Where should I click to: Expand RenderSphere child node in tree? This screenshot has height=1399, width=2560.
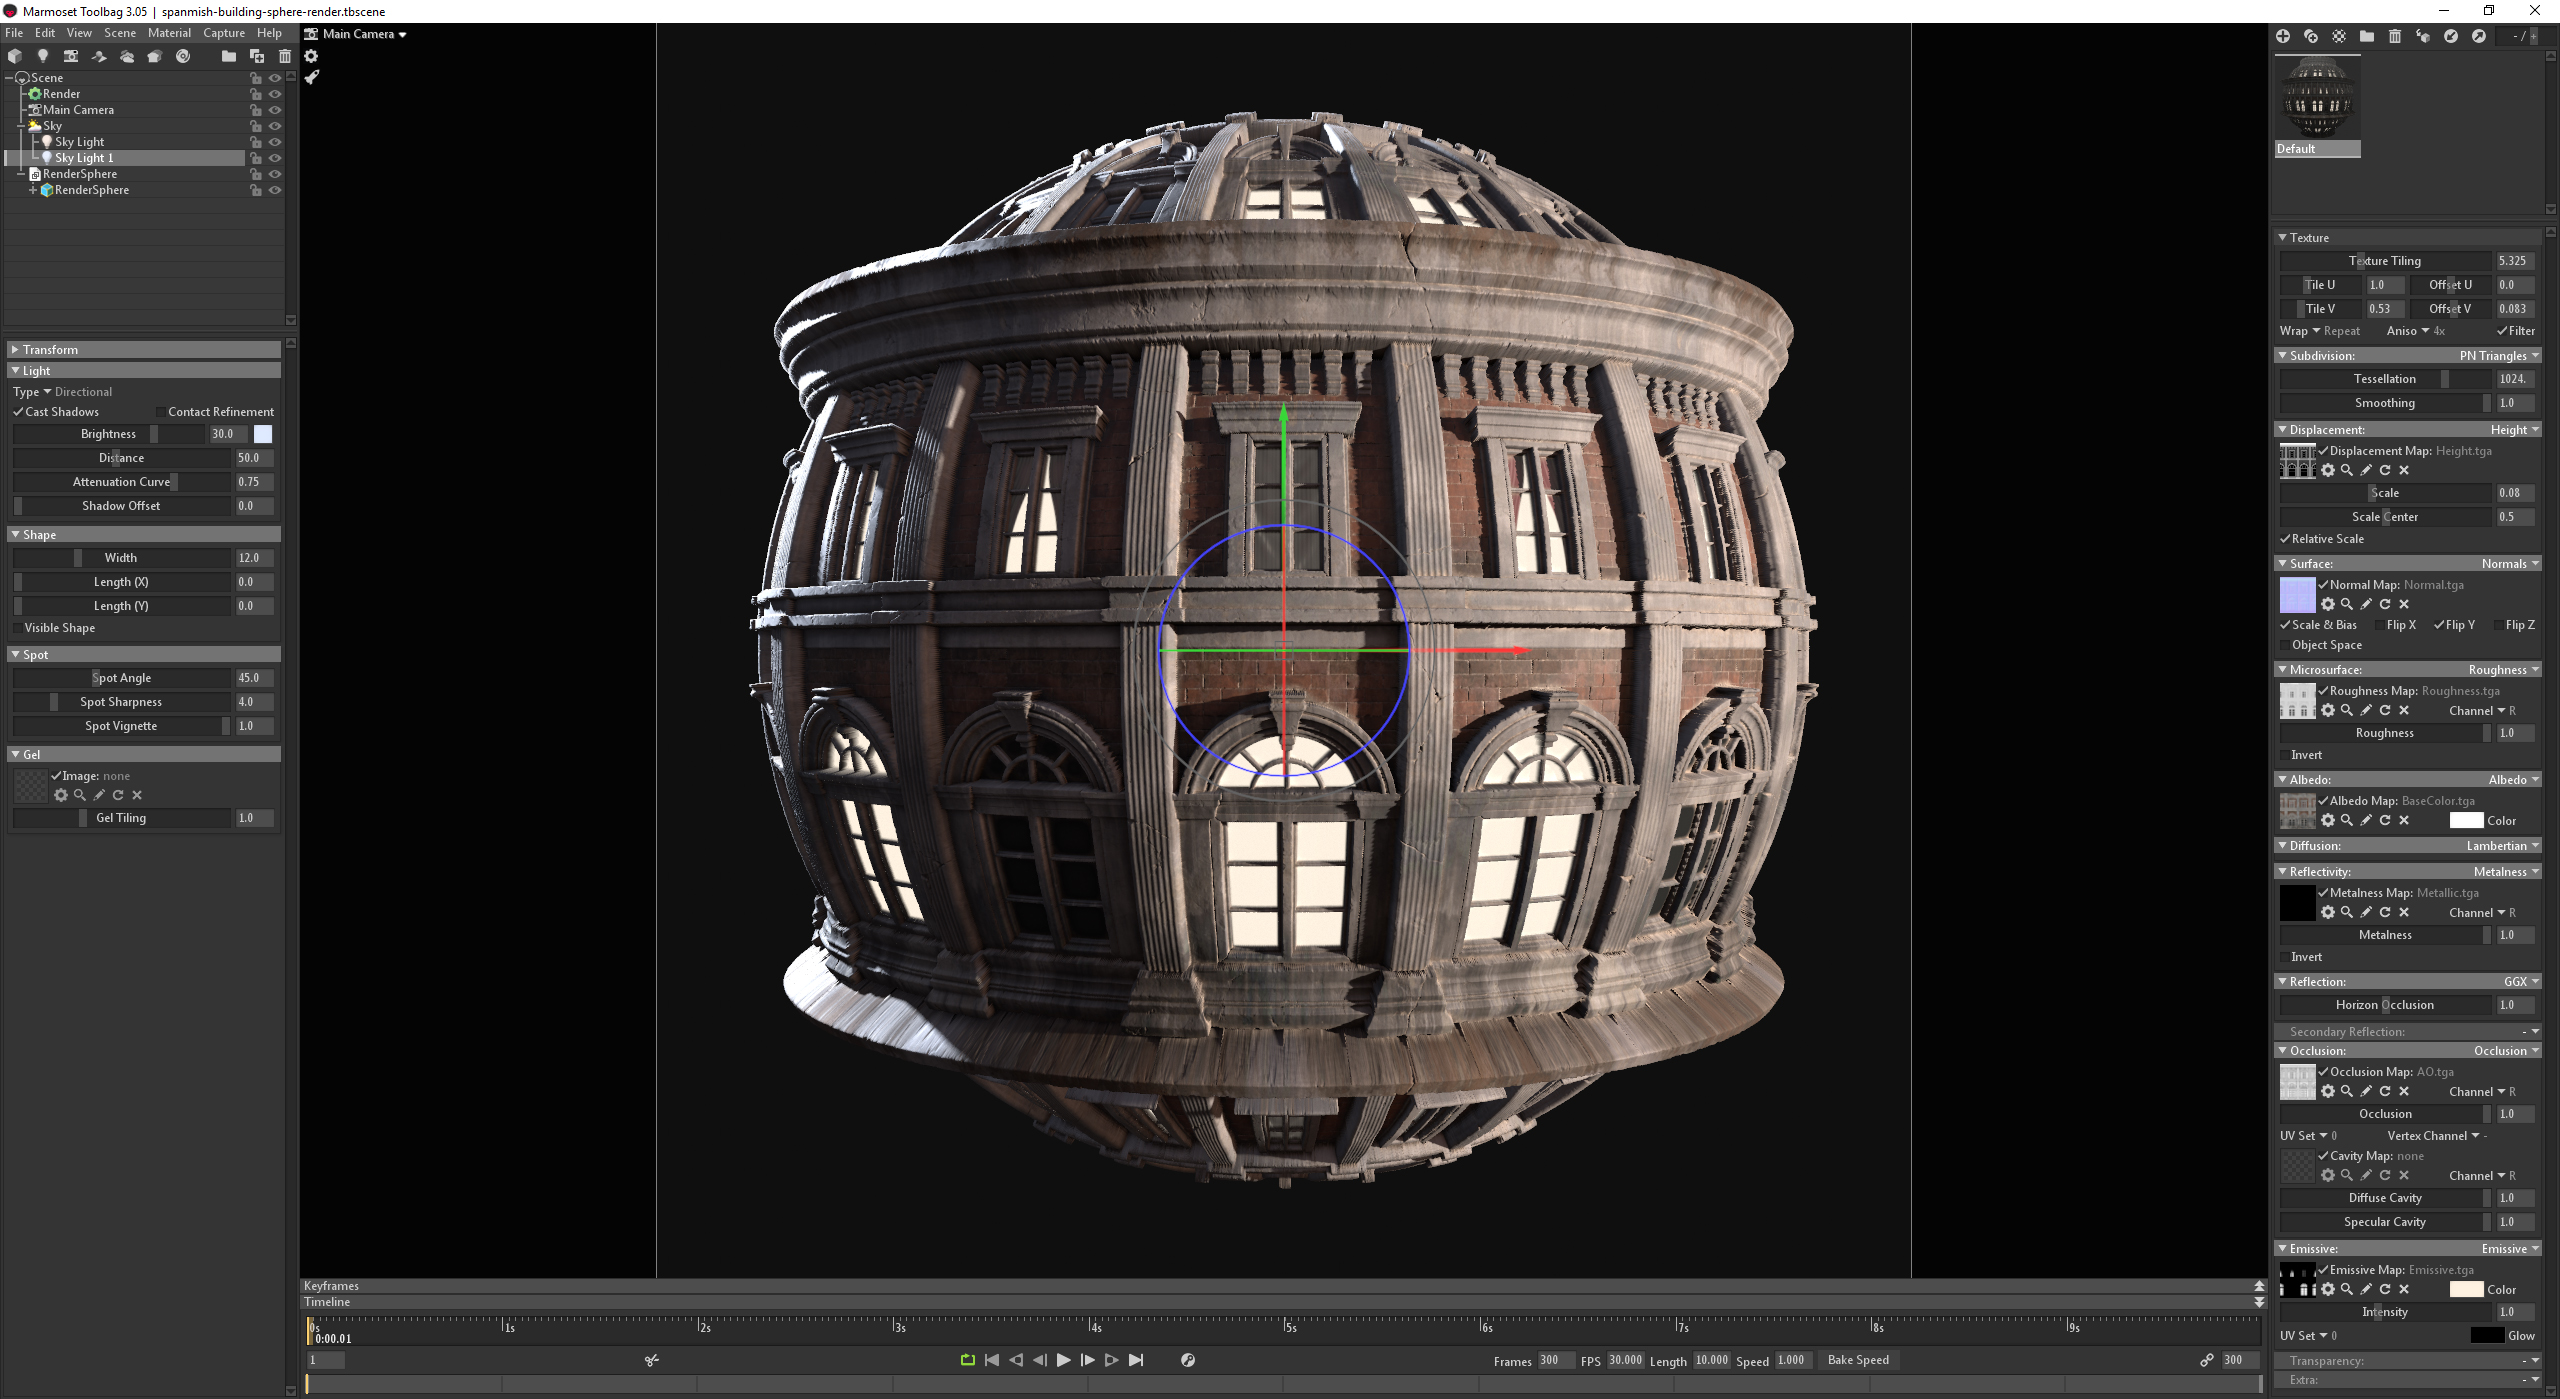pyautogui.click(x=33, y=190)
